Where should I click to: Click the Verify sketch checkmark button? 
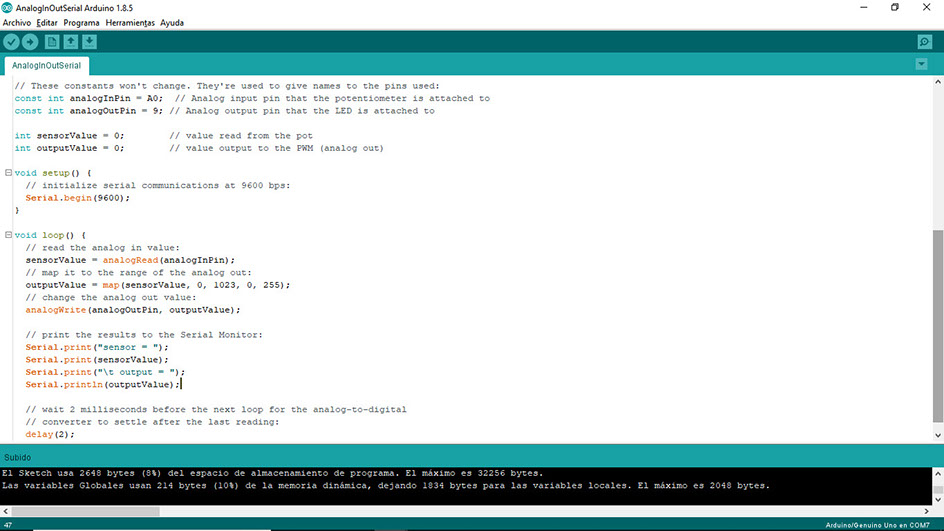tap(11, 42)
